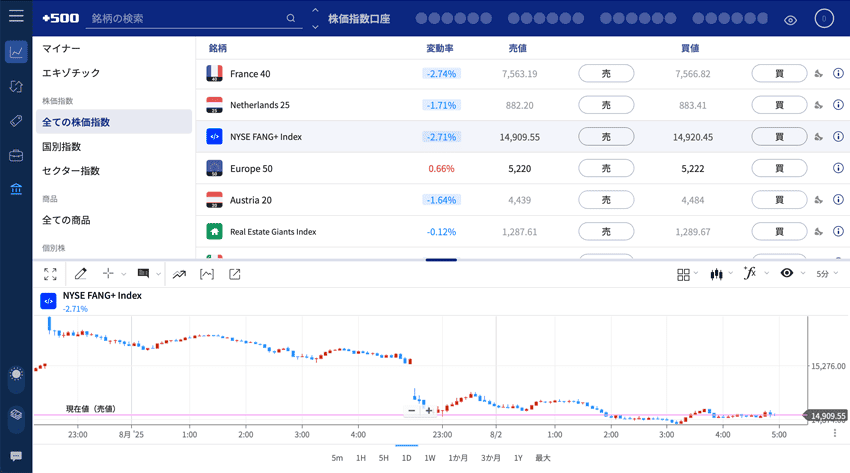Image resolution: width=850 pixels, height=473 pixels.
Task: Click the France 40 売 sell button
Action: pyautogui.click(x=606, y=73)
